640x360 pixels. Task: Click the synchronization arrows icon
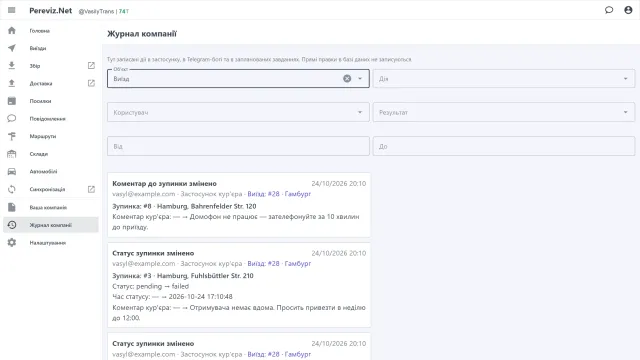[x=12, y=189]
